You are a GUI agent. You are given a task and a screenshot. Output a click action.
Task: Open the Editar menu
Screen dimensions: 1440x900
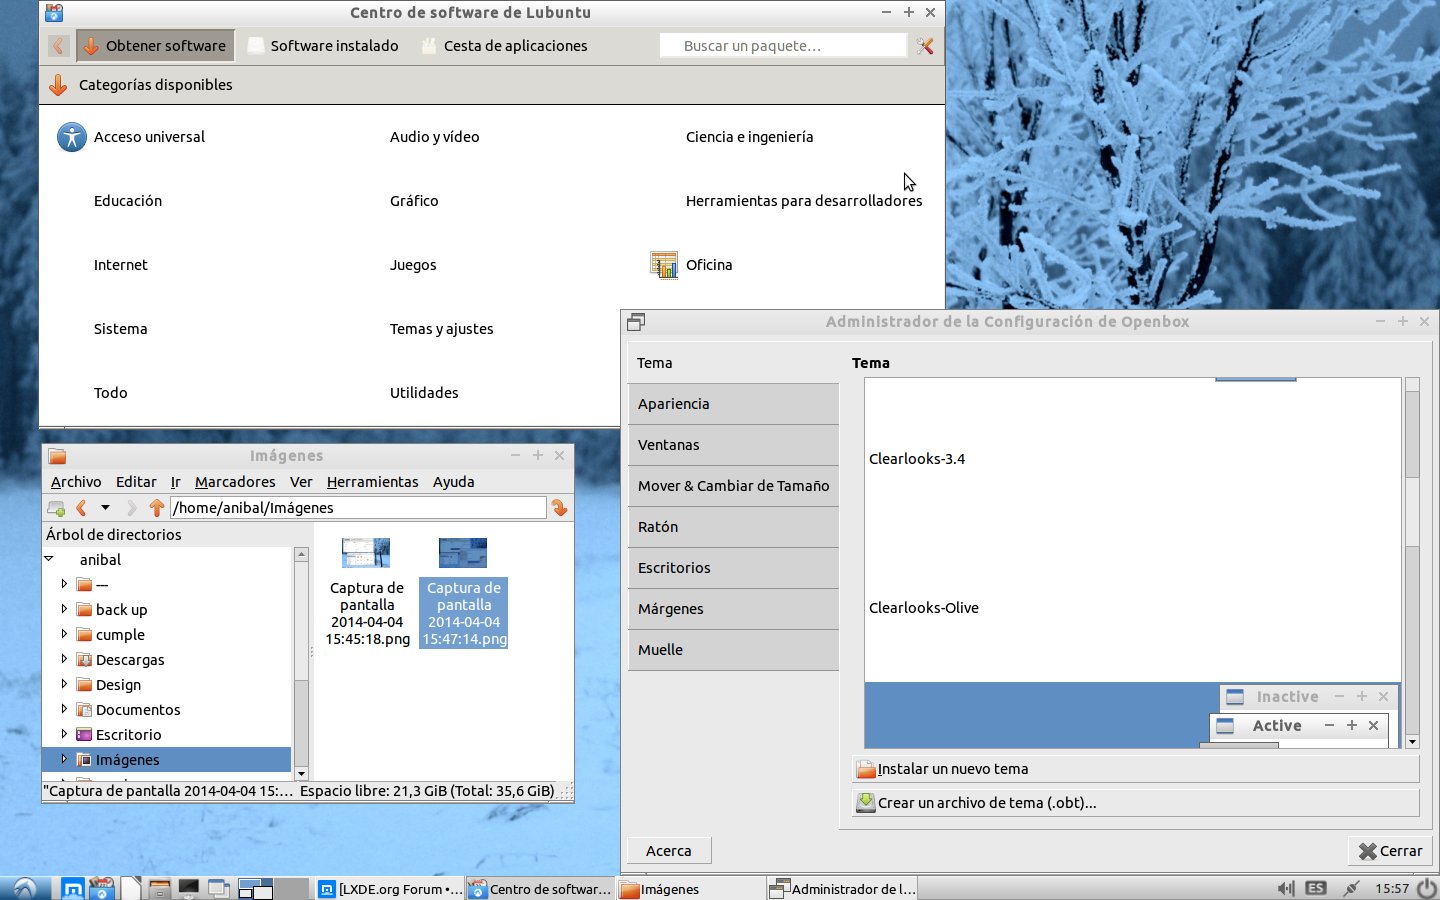click(136, 482)
